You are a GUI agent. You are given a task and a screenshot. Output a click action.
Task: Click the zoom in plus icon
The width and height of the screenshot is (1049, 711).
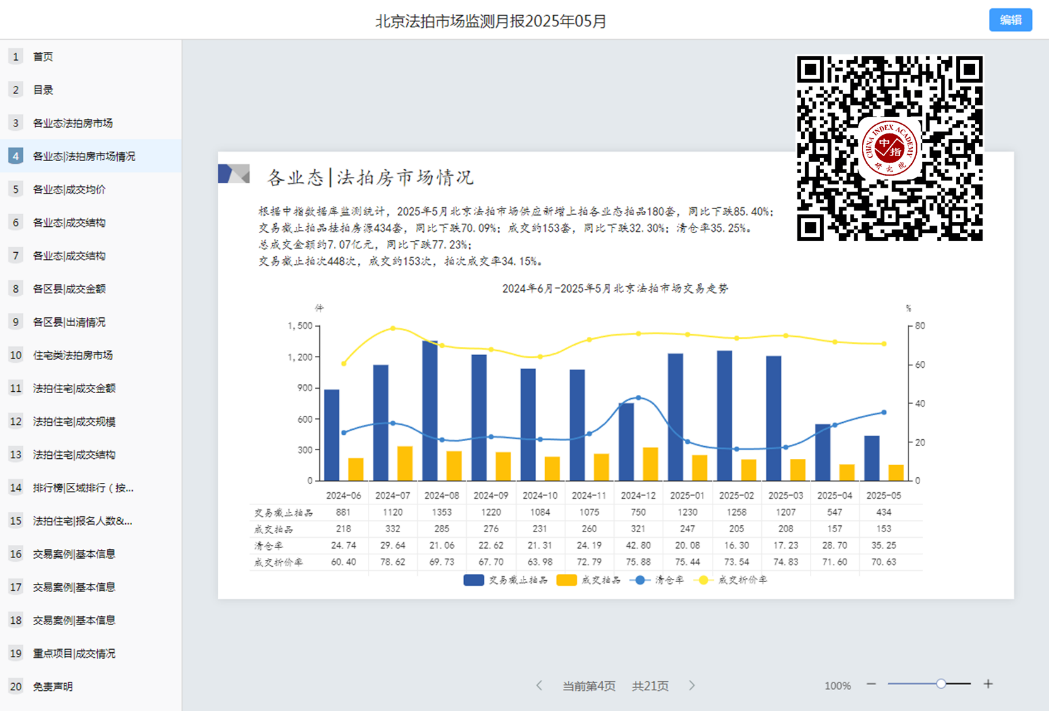coord(988,684)
